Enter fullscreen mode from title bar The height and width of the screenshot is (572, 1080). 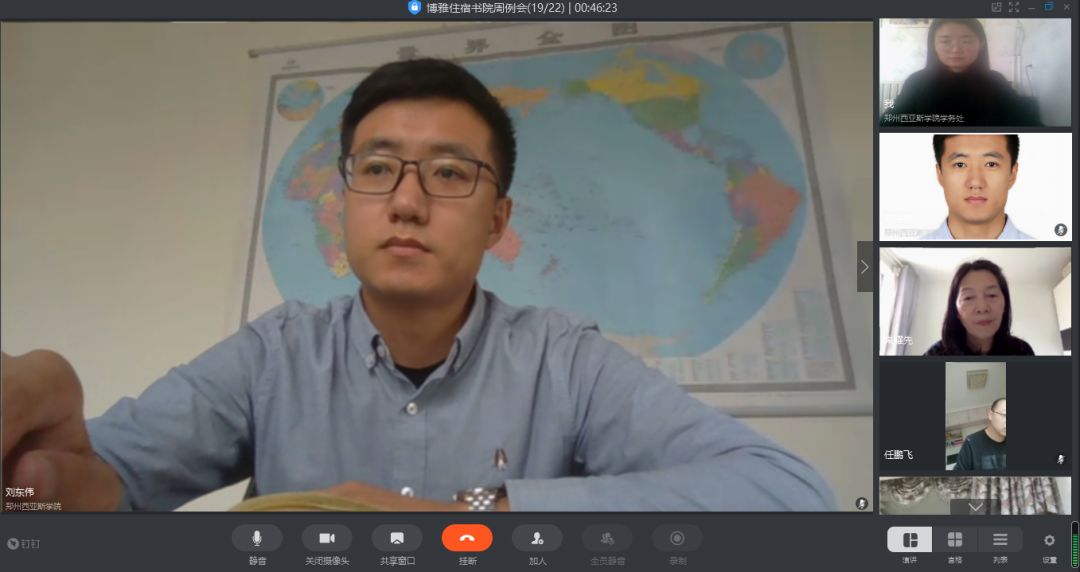(x=1014, y=7)
